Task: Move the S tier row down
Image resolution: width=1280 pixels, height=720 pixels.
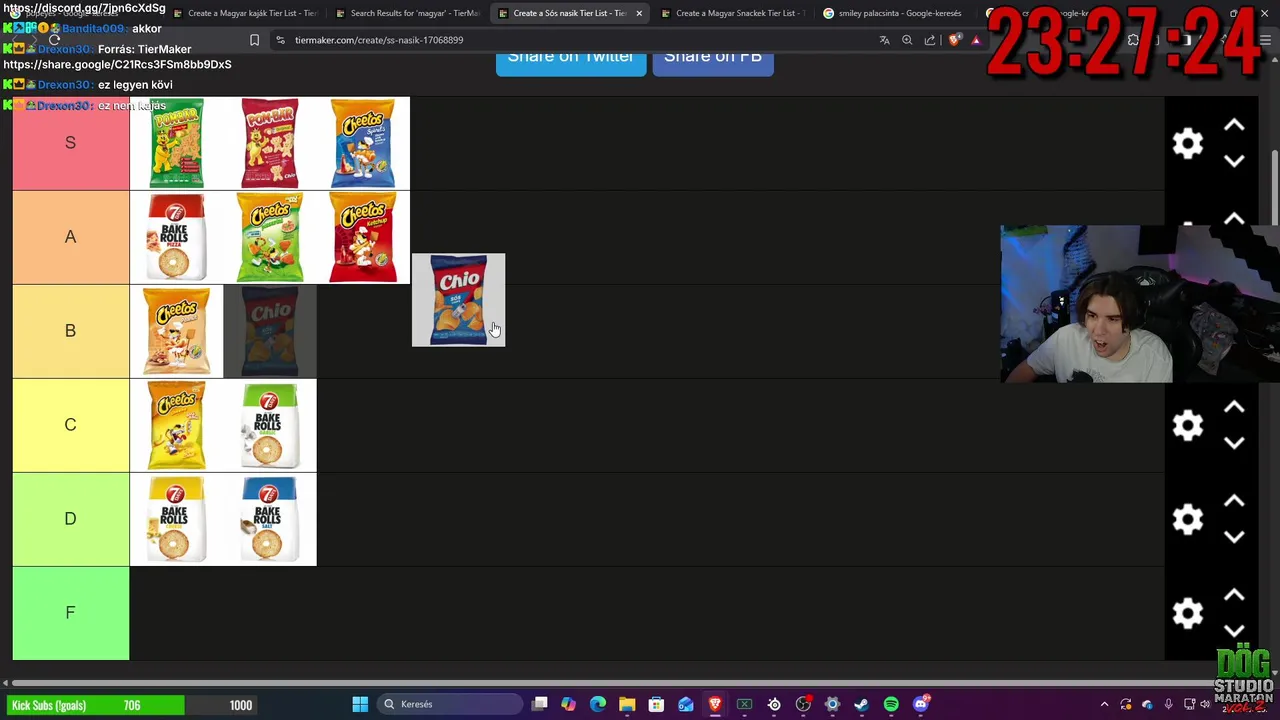Action: coord(1234,161)
